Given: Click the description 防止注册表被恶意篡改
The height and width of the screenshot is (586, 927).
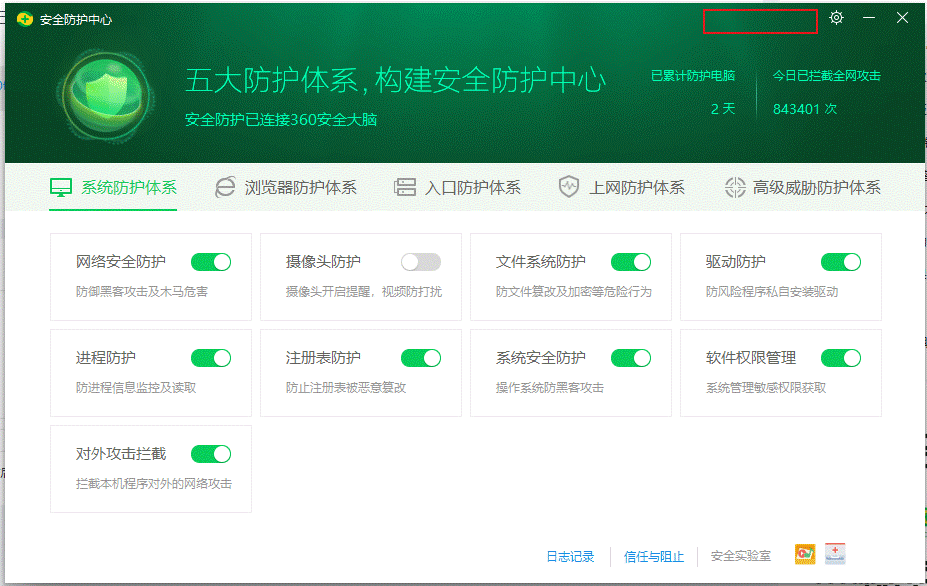Looking at the screenshot, I should coord(346,387).
